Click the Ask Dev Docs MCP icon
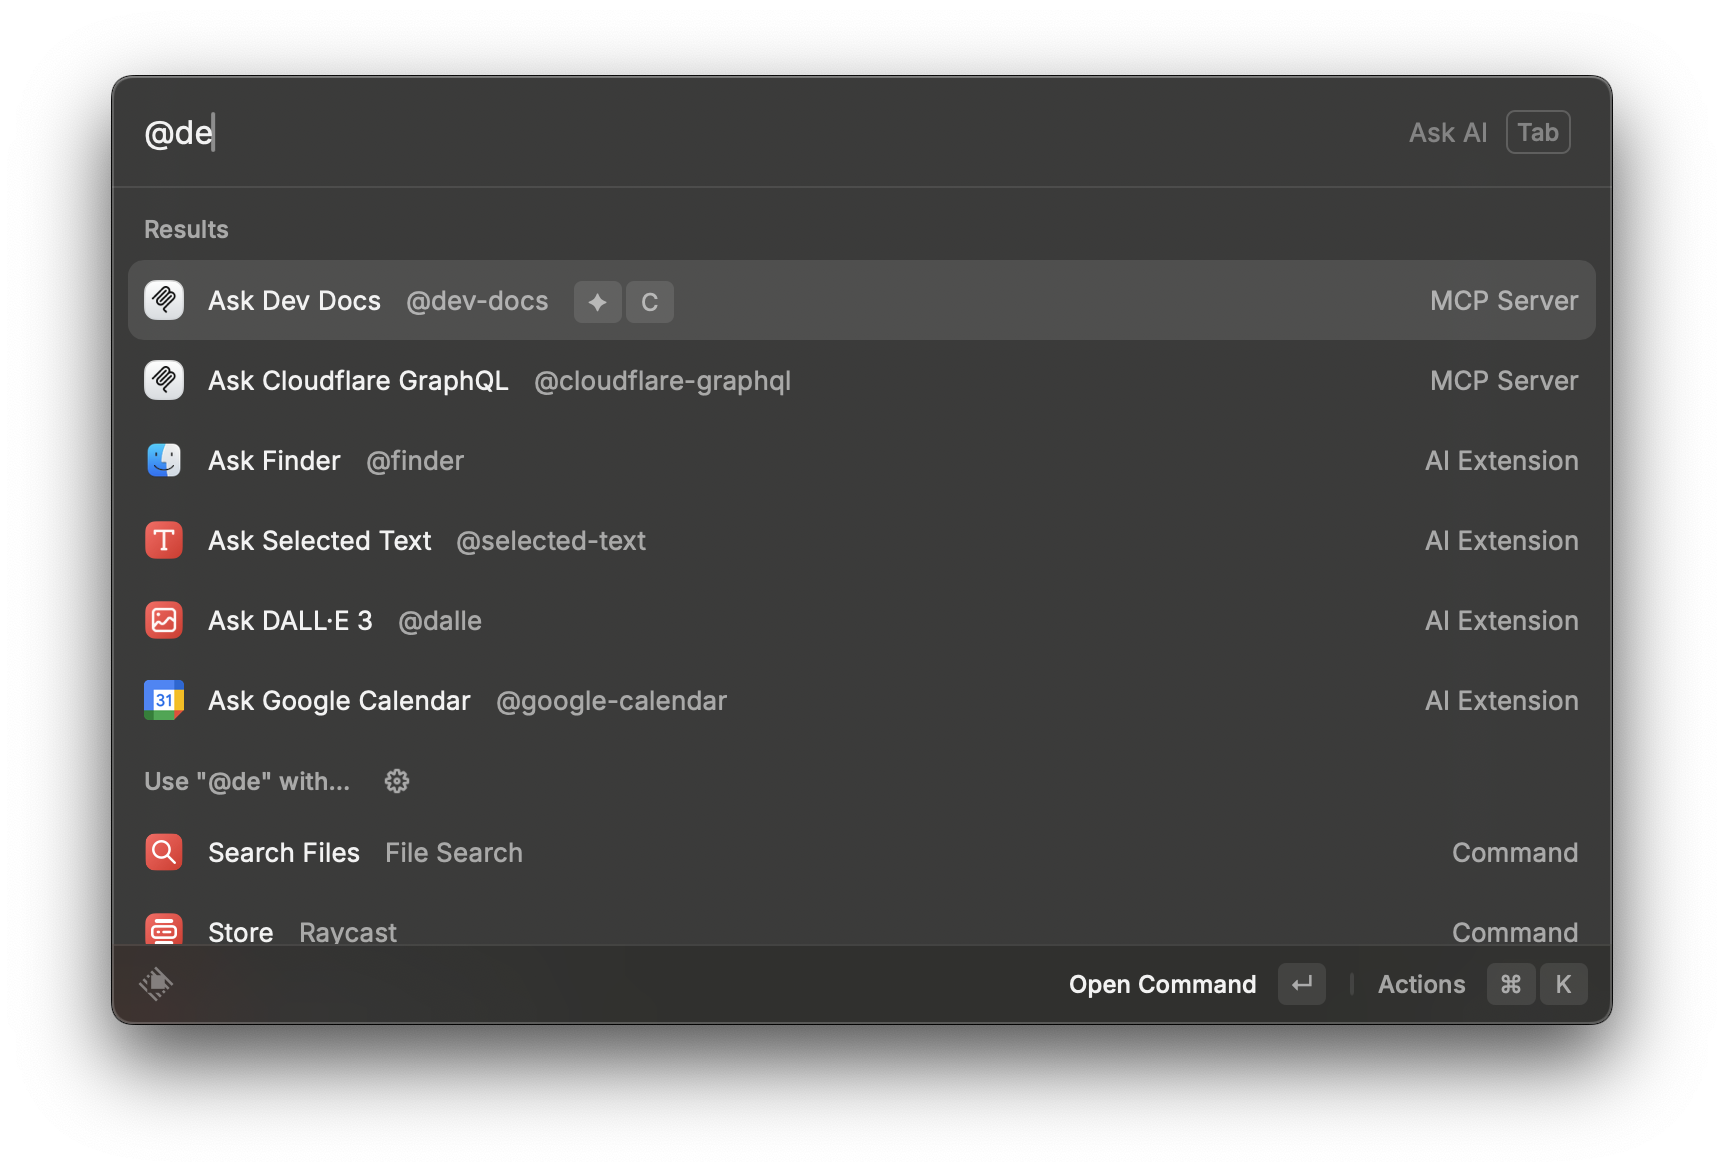This screenshot has height=1172, width=1724. pos(164,300)
